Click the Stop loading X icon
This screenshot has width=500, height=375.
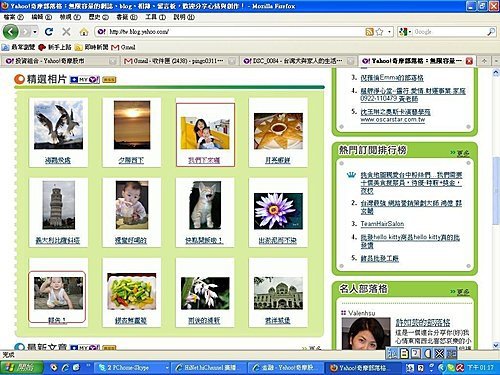tap(66, 32)
